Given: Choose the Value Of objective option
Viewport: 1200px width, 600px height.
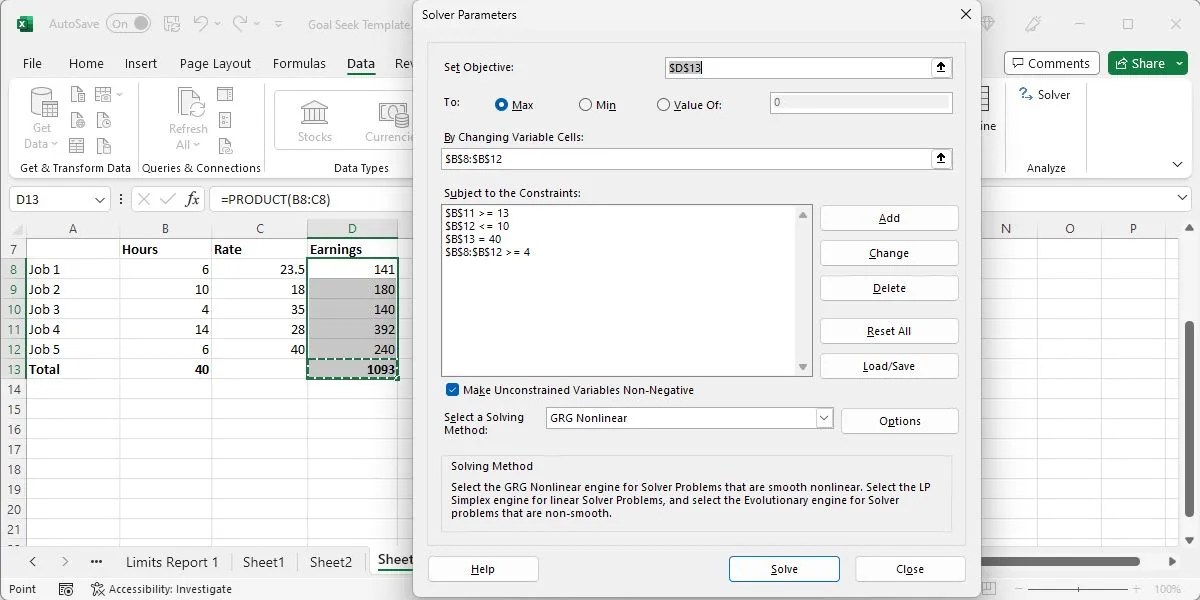Looking at the screenshot, I should coord(663,104).
